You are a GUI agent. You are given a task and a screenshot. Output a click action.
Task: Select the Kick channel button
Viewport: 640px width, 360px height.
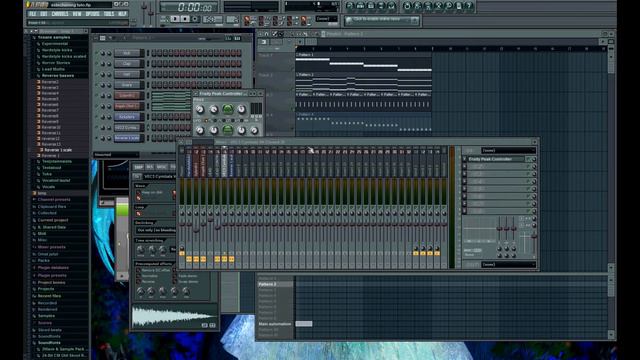tap(127, 53)
